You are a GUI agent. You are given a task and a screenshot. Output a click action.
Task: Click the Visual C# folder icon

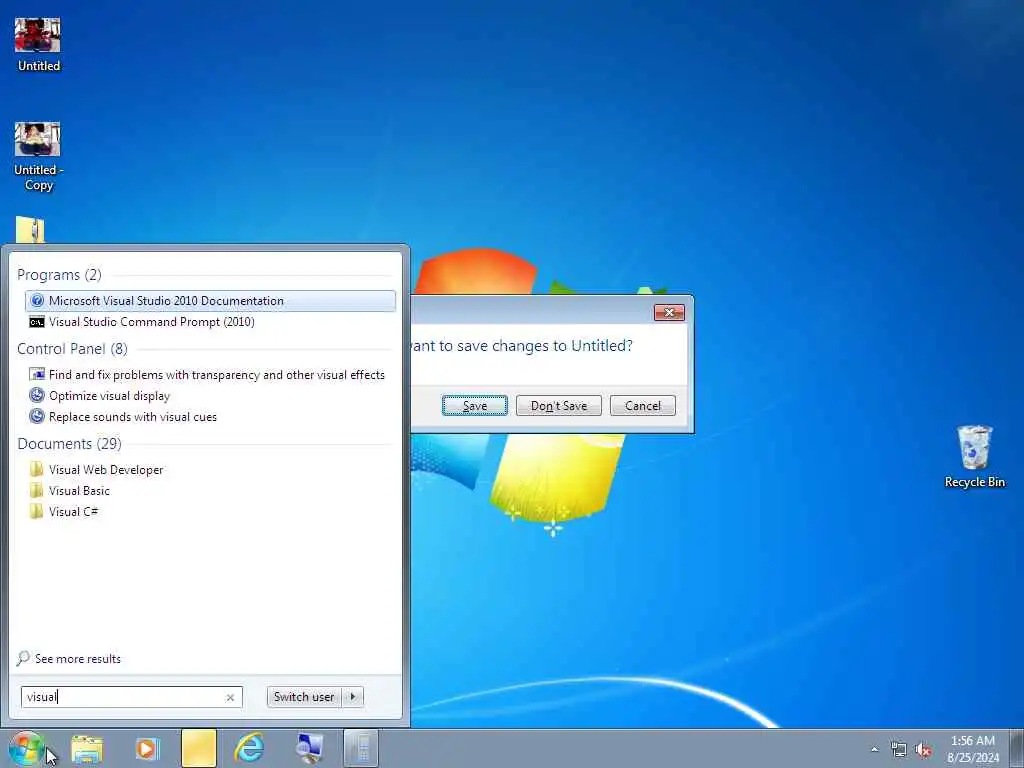(x=37, y=511)
